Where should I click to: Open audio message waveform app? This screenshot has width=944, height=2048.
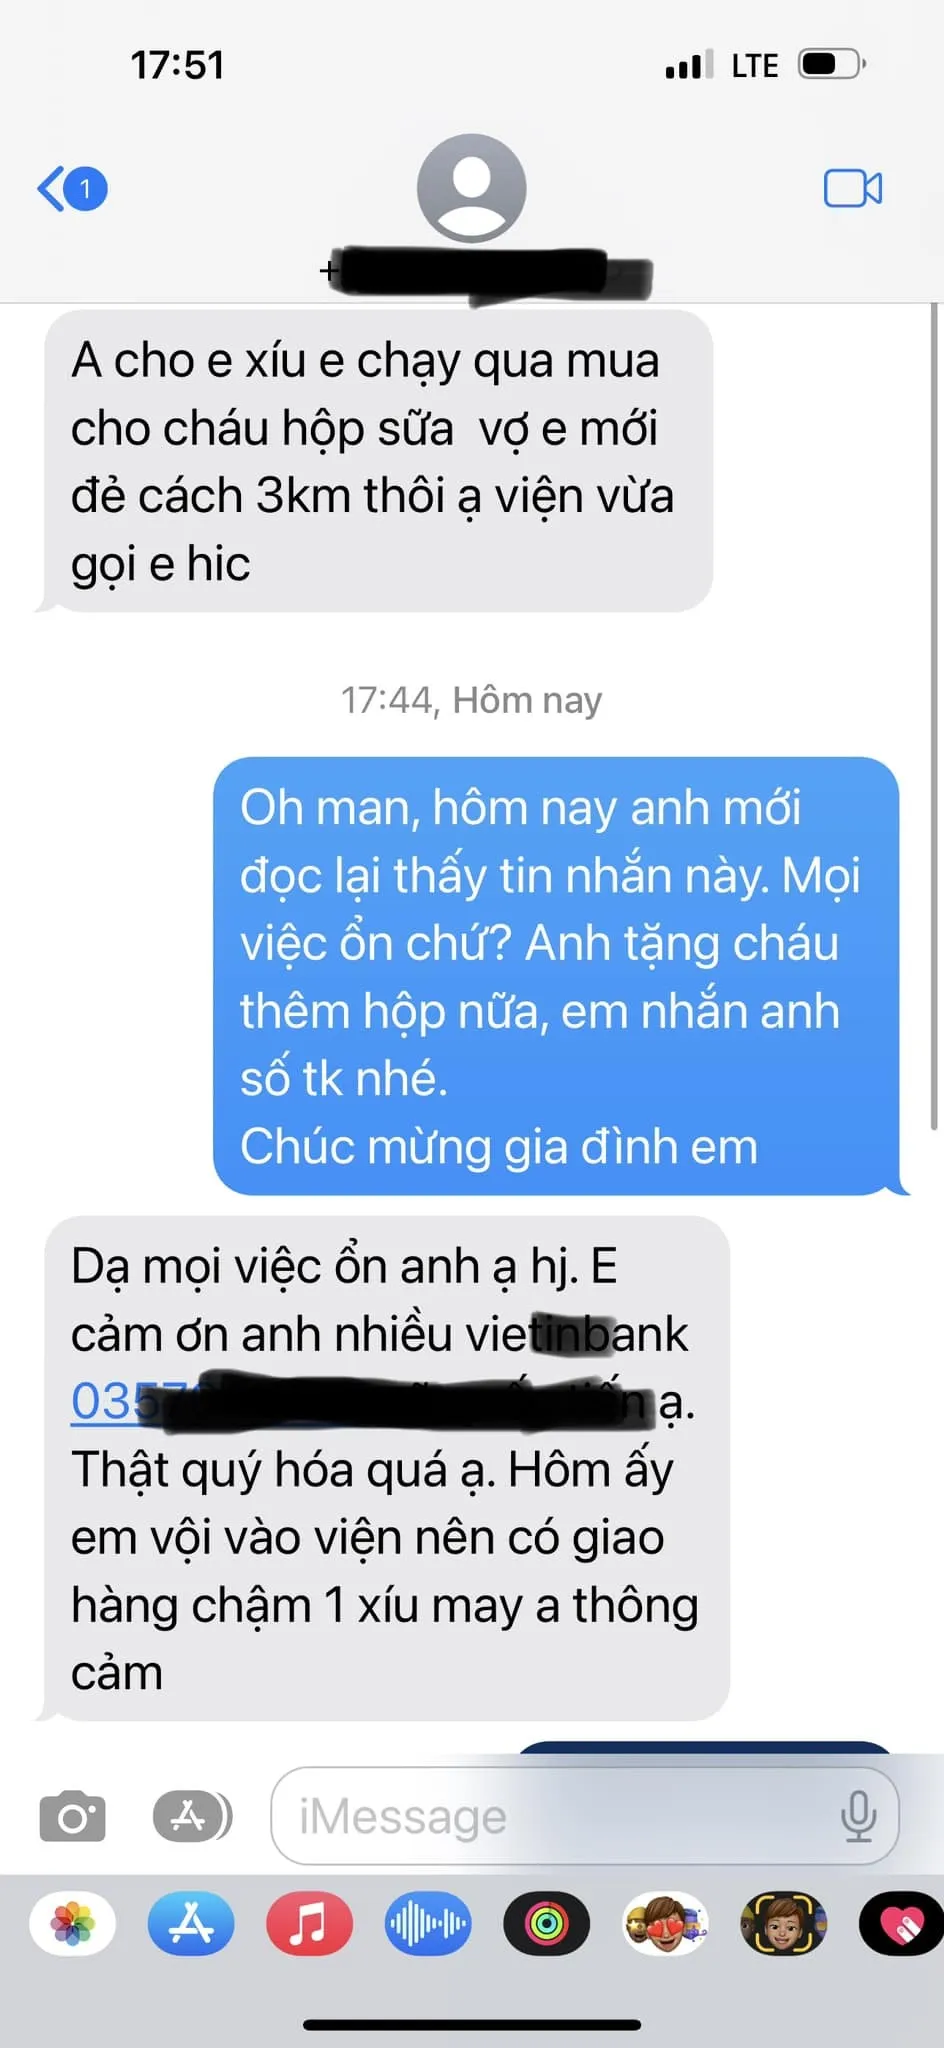coord(428,1923)
